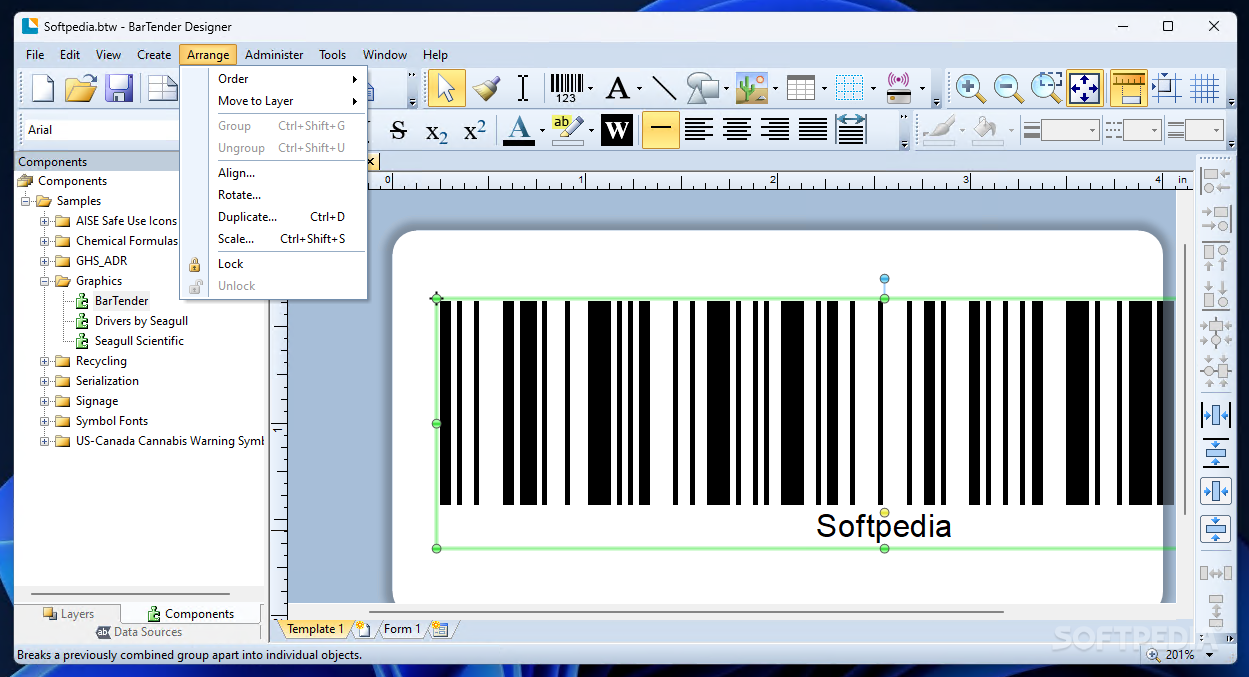Open a file using the folder icon
This screenshot has height=677, width=1249.
(81, 88)
